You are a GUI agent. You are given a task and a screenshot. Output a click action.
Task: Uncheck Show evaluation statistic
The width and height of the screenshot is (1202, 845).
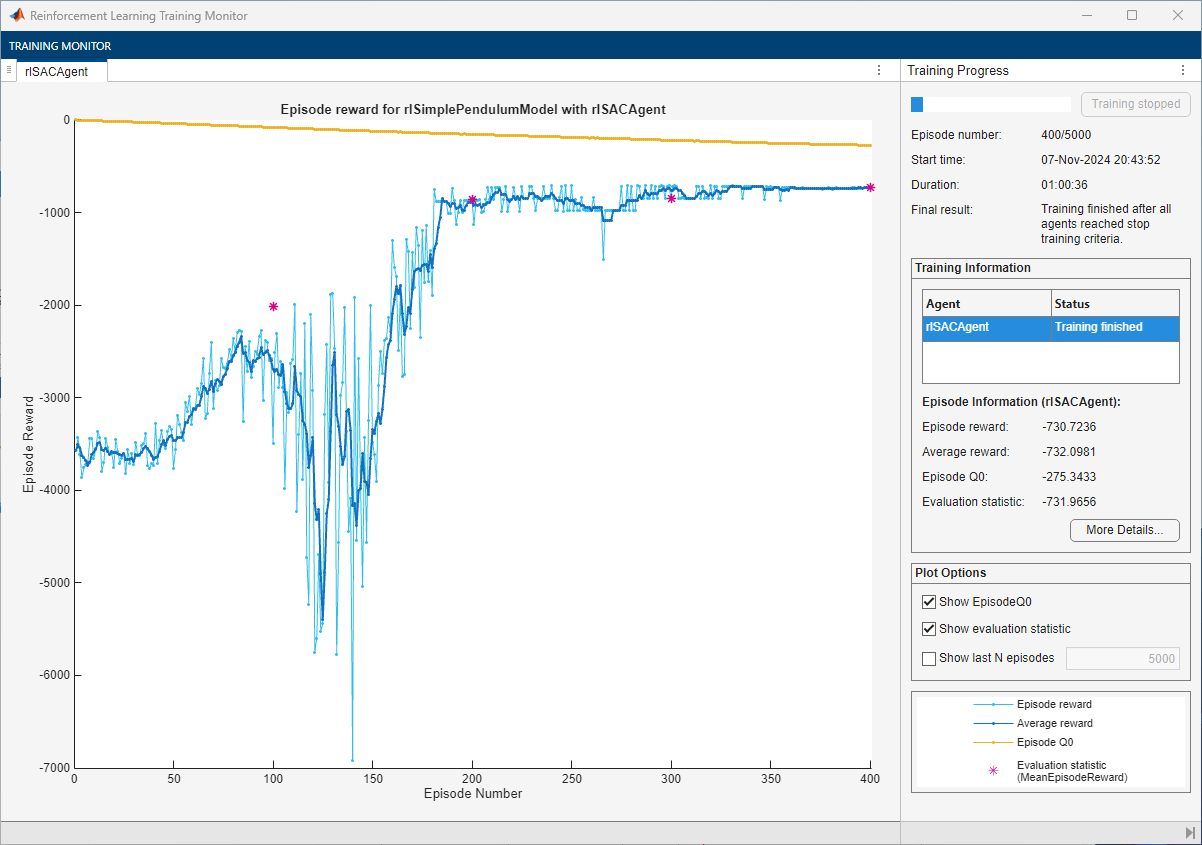[929, 629]
